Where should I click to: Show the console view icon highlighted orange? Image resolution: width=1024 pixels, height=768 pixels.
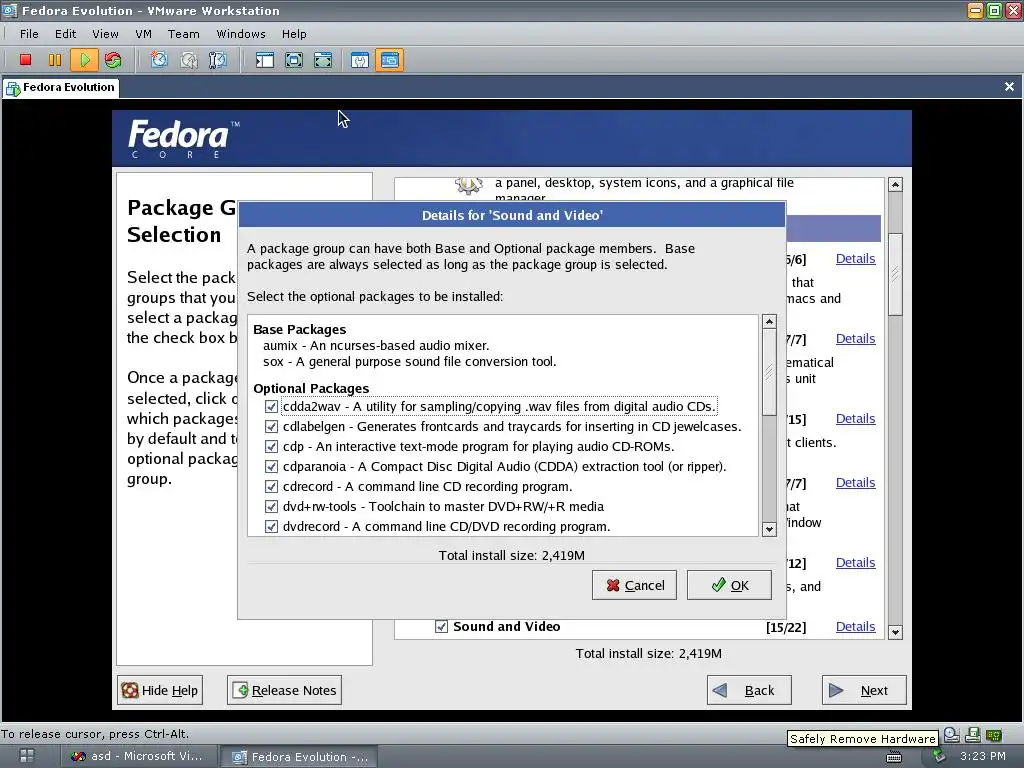(389, 60)
